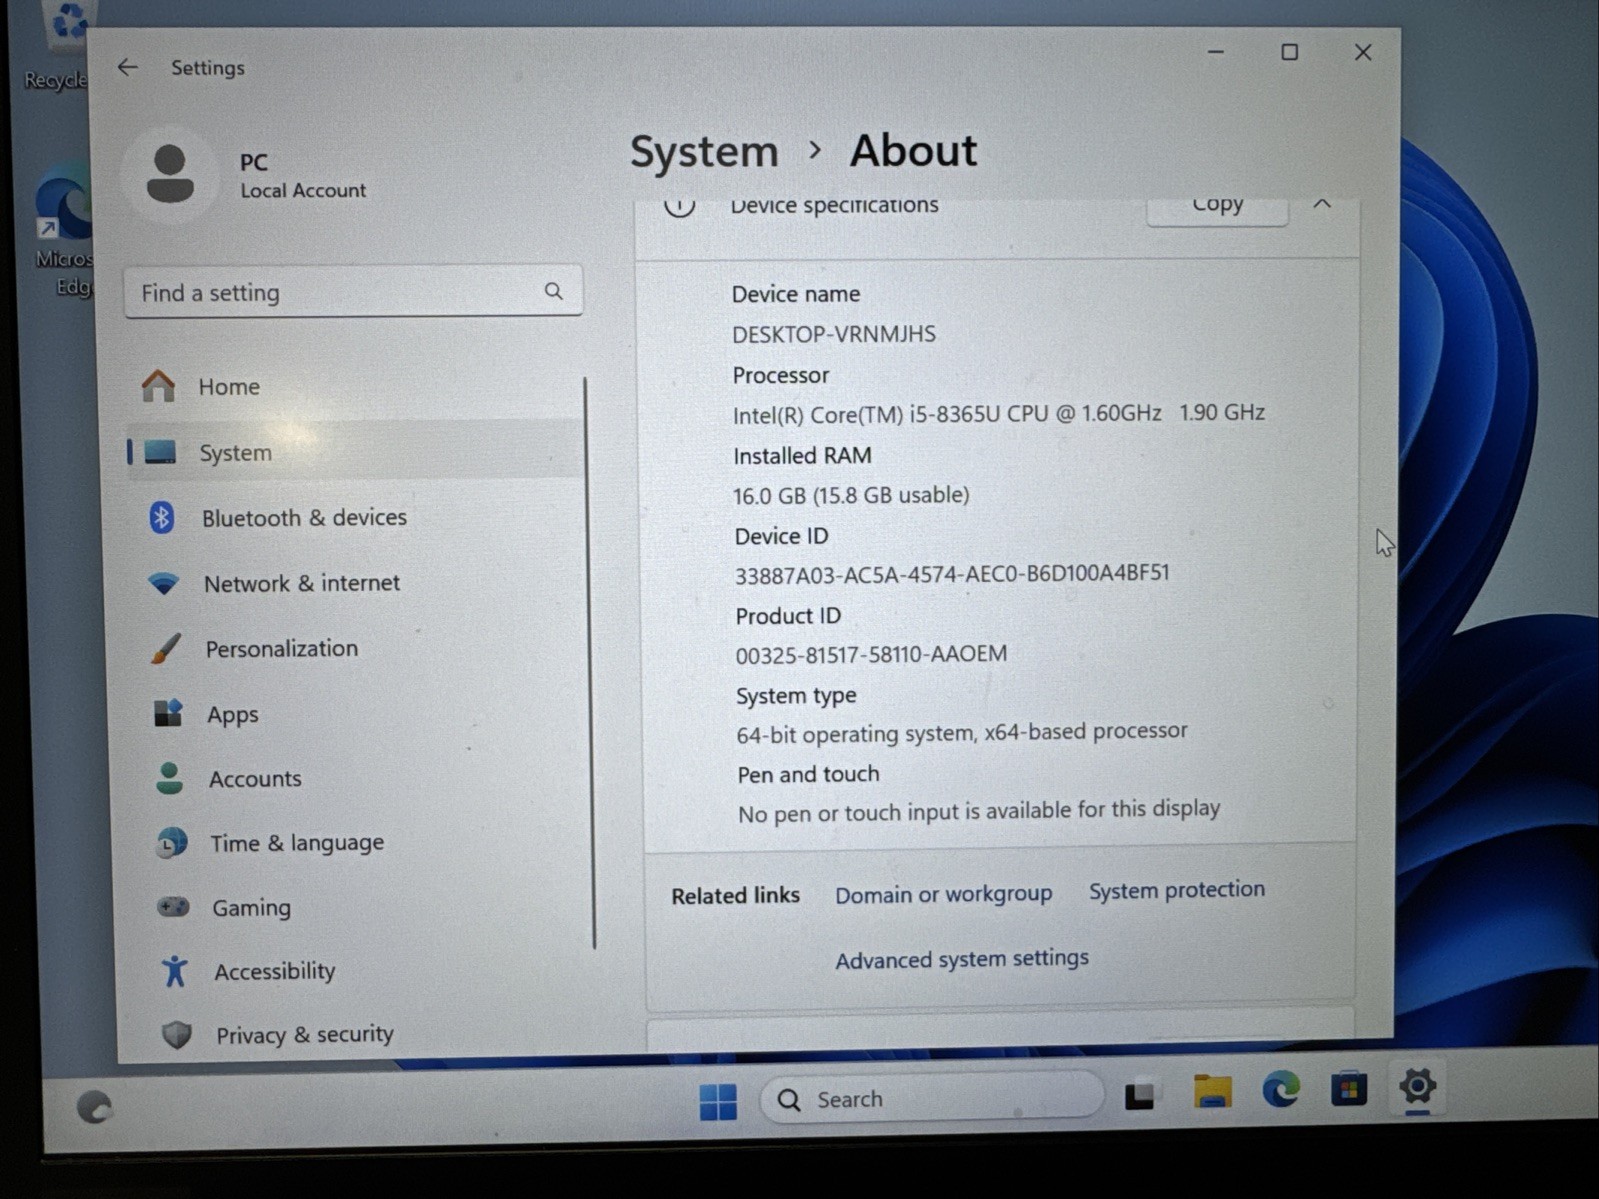
Task: Click the System breadcrumb in the header
Action: coord(704,151)
